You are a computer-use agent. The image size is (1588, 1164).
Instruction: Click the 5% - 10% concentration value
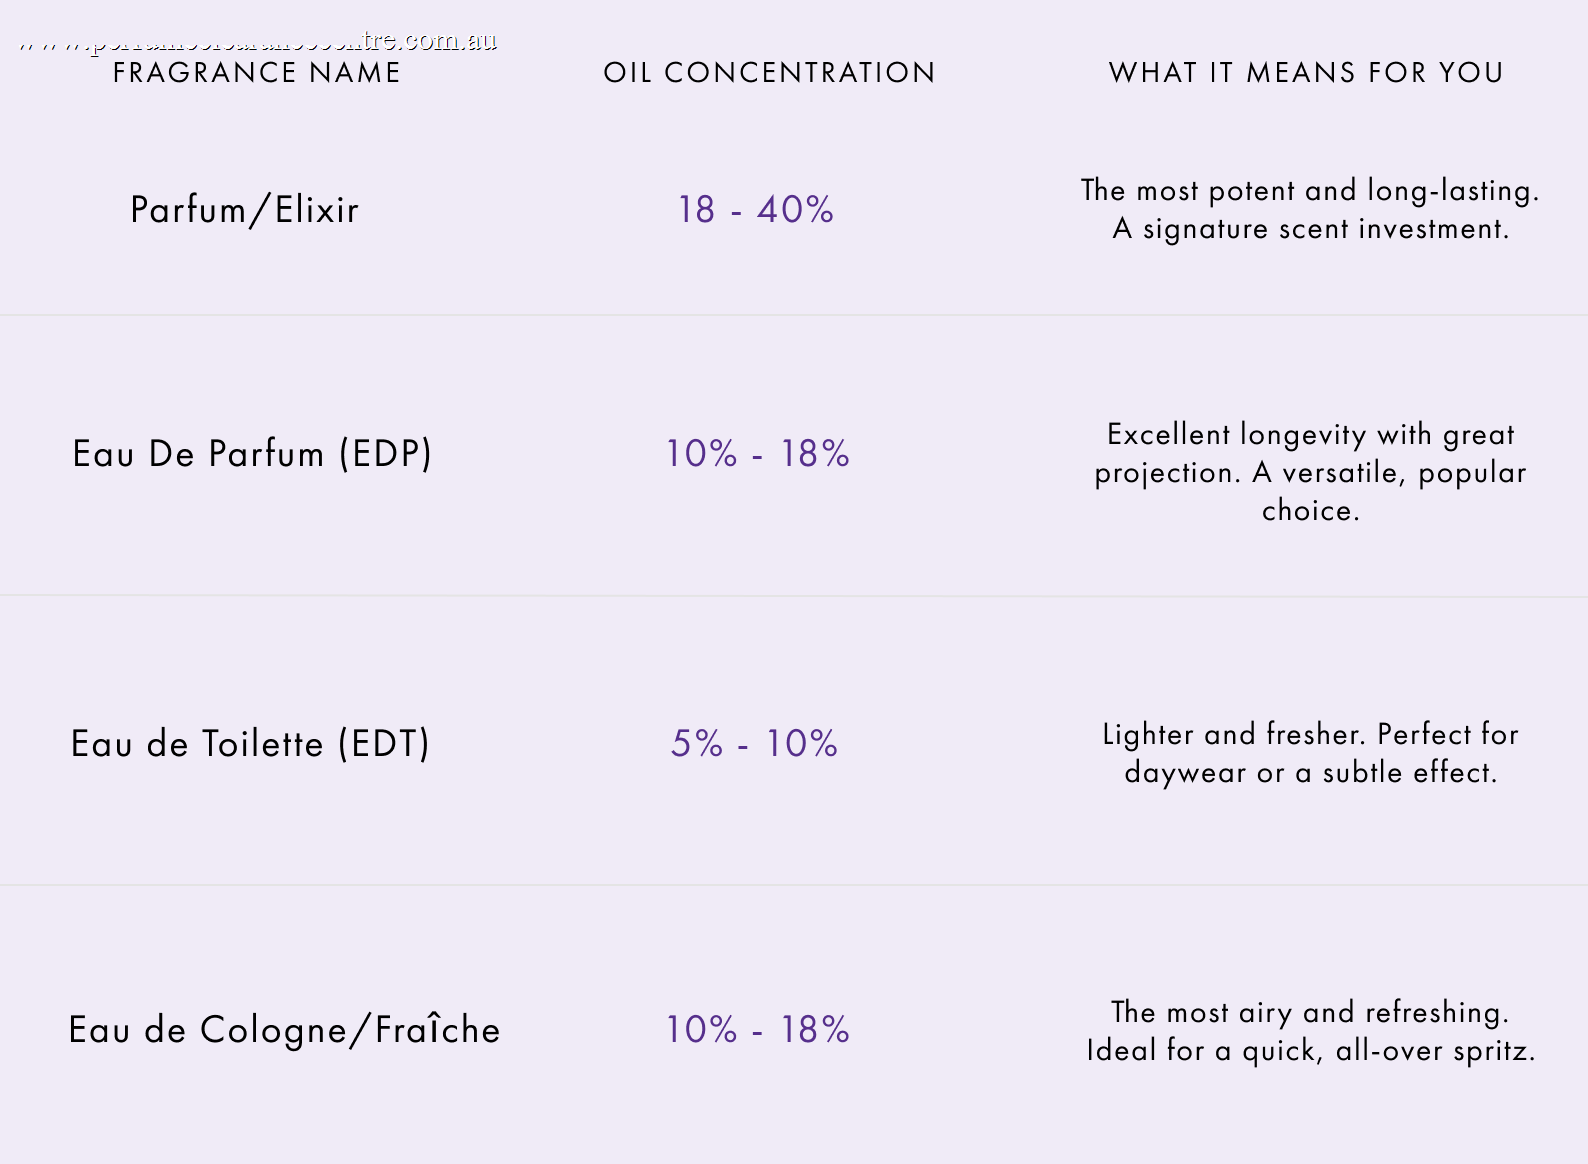[754, 744]
